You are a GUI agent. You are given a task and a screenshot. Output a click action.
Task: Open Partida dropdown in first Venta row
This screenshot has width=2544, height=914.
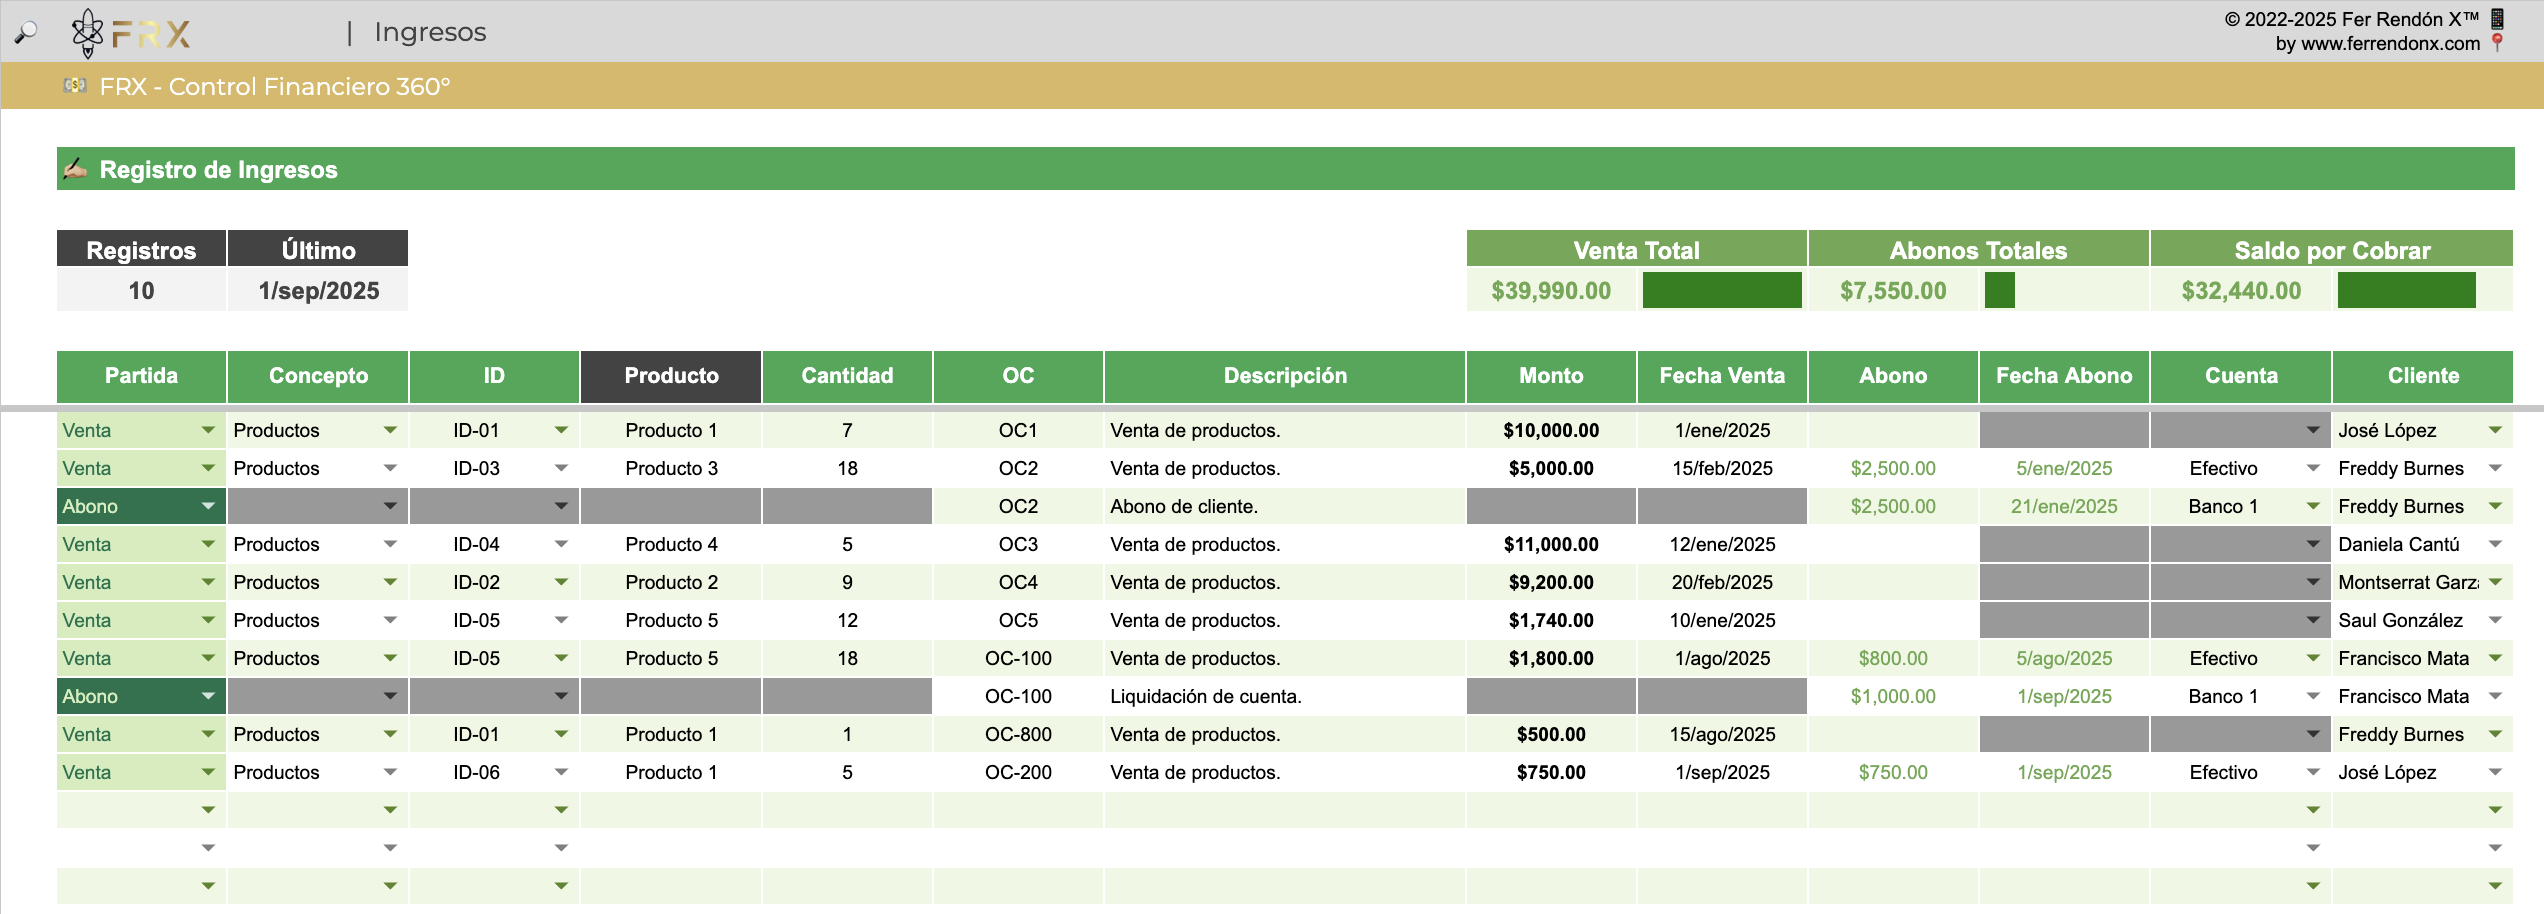pyautogui.click(x=208, y=430)
